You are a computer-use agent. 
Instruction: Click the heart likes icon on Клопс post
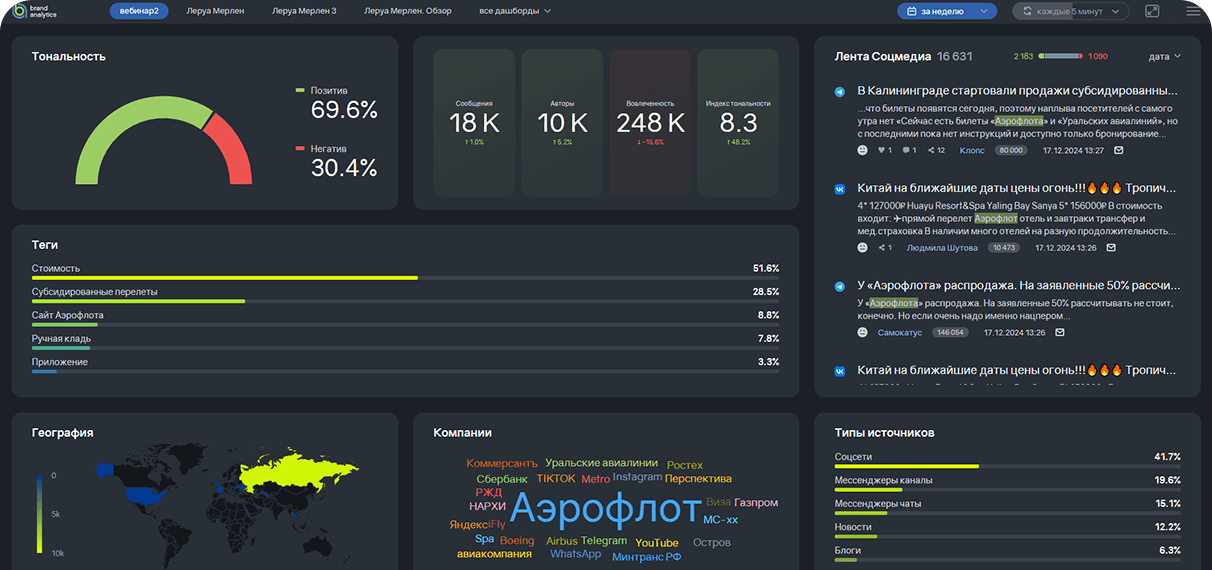tap(881, 150)
